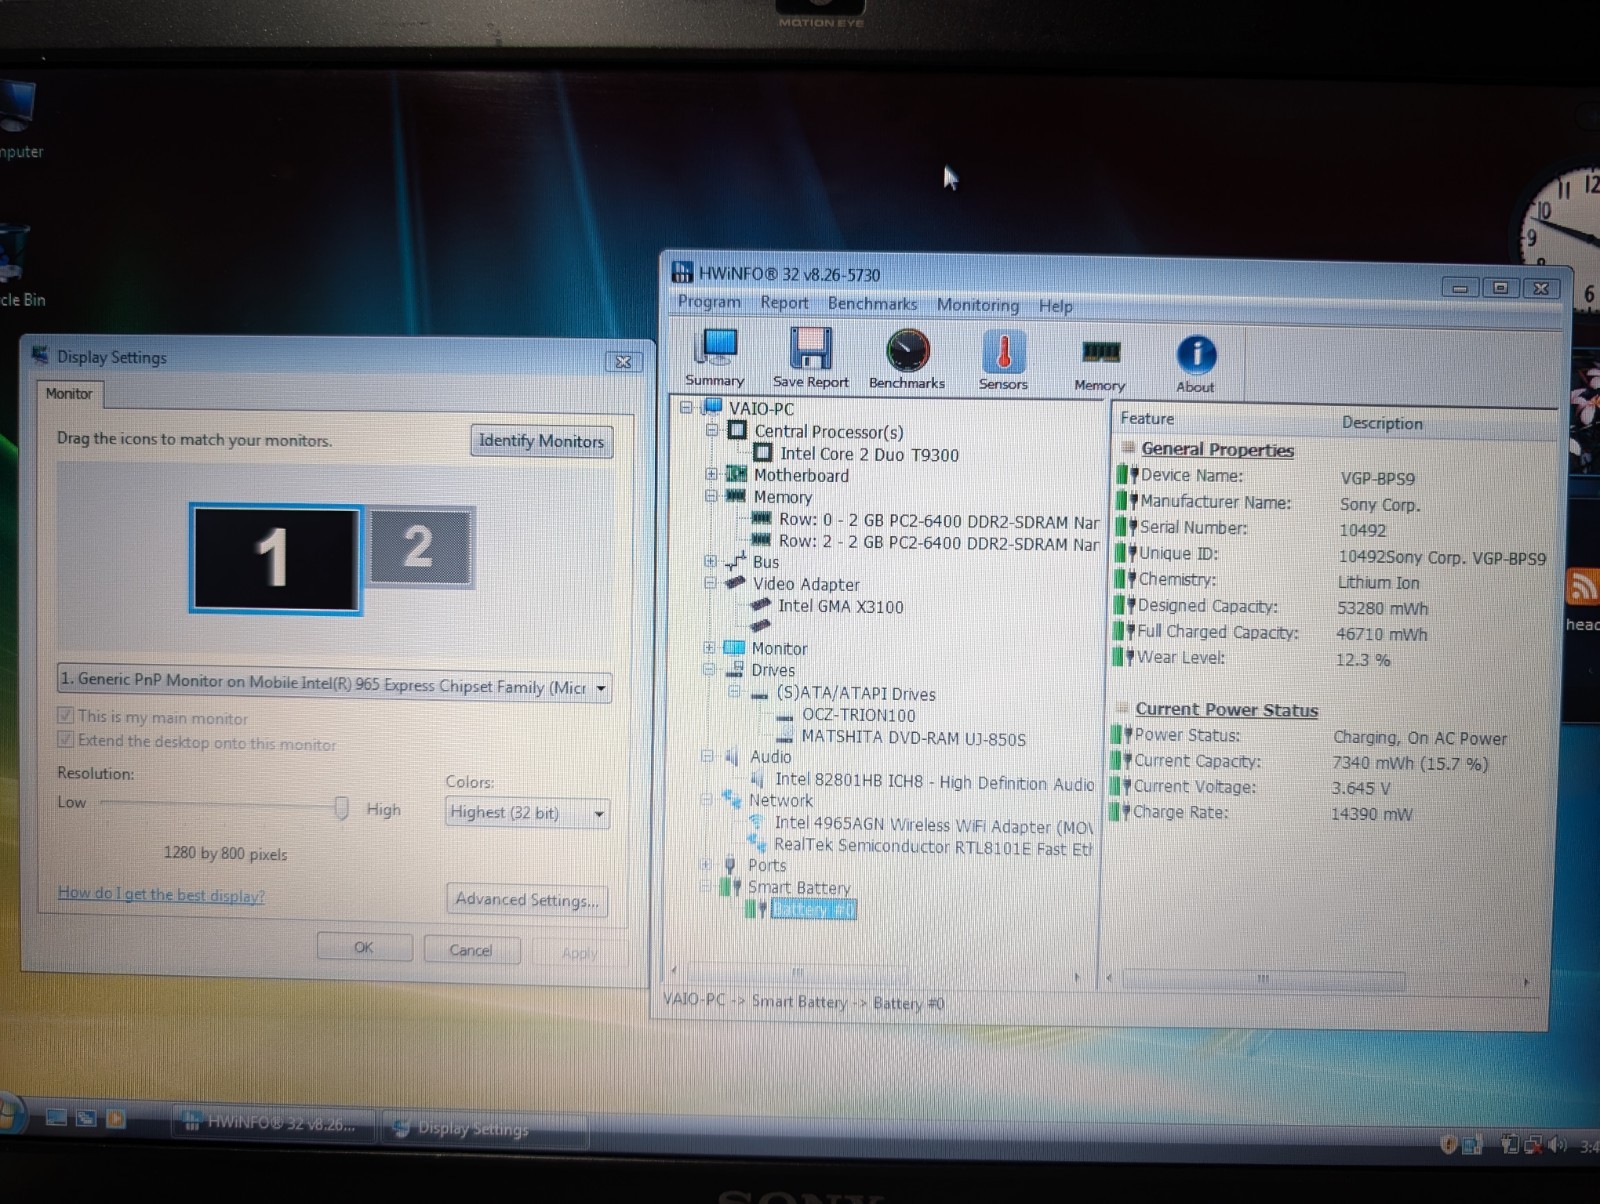
Task: Click the Description column header
Action: click(1382, 423)
